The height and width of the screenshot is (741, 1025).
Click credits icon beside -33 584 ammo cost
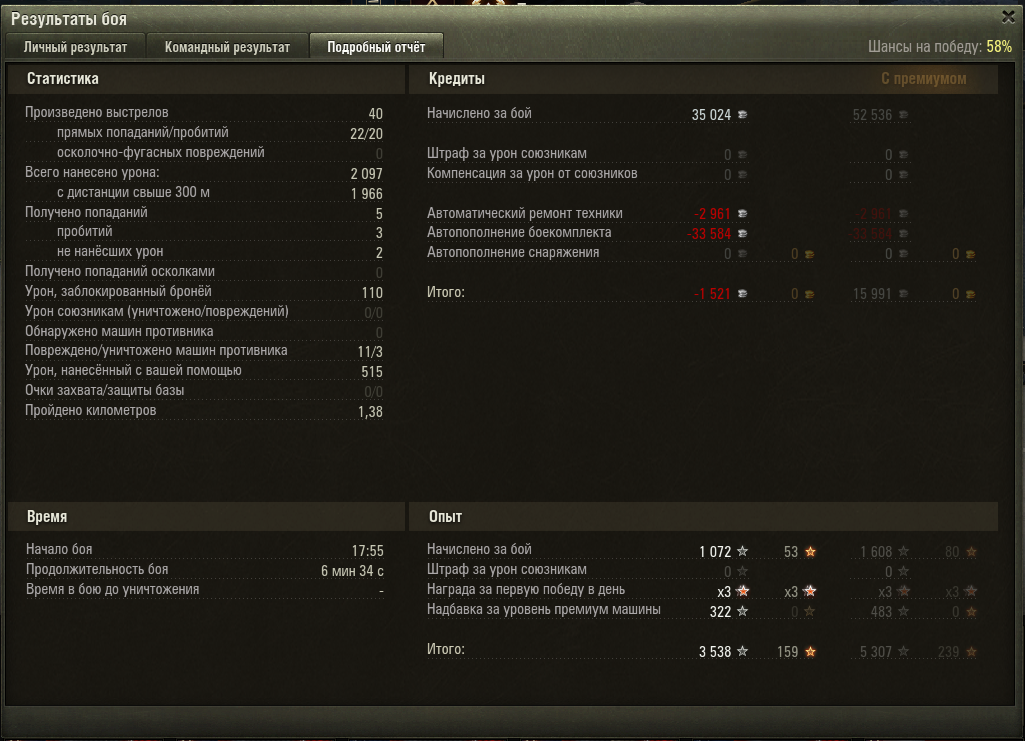pos(743,233)
